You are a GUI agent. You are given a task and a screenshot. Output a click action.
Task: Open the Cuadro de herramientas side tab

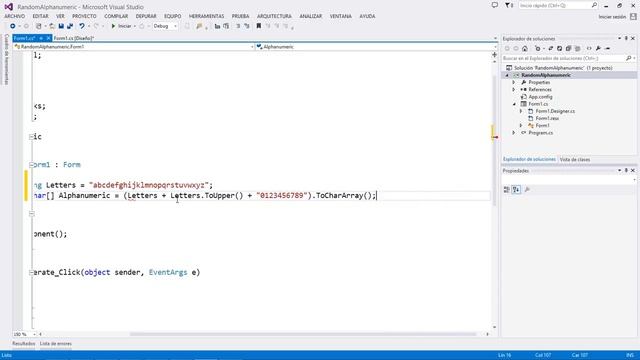pyautogui.click(x=6, y=59)
